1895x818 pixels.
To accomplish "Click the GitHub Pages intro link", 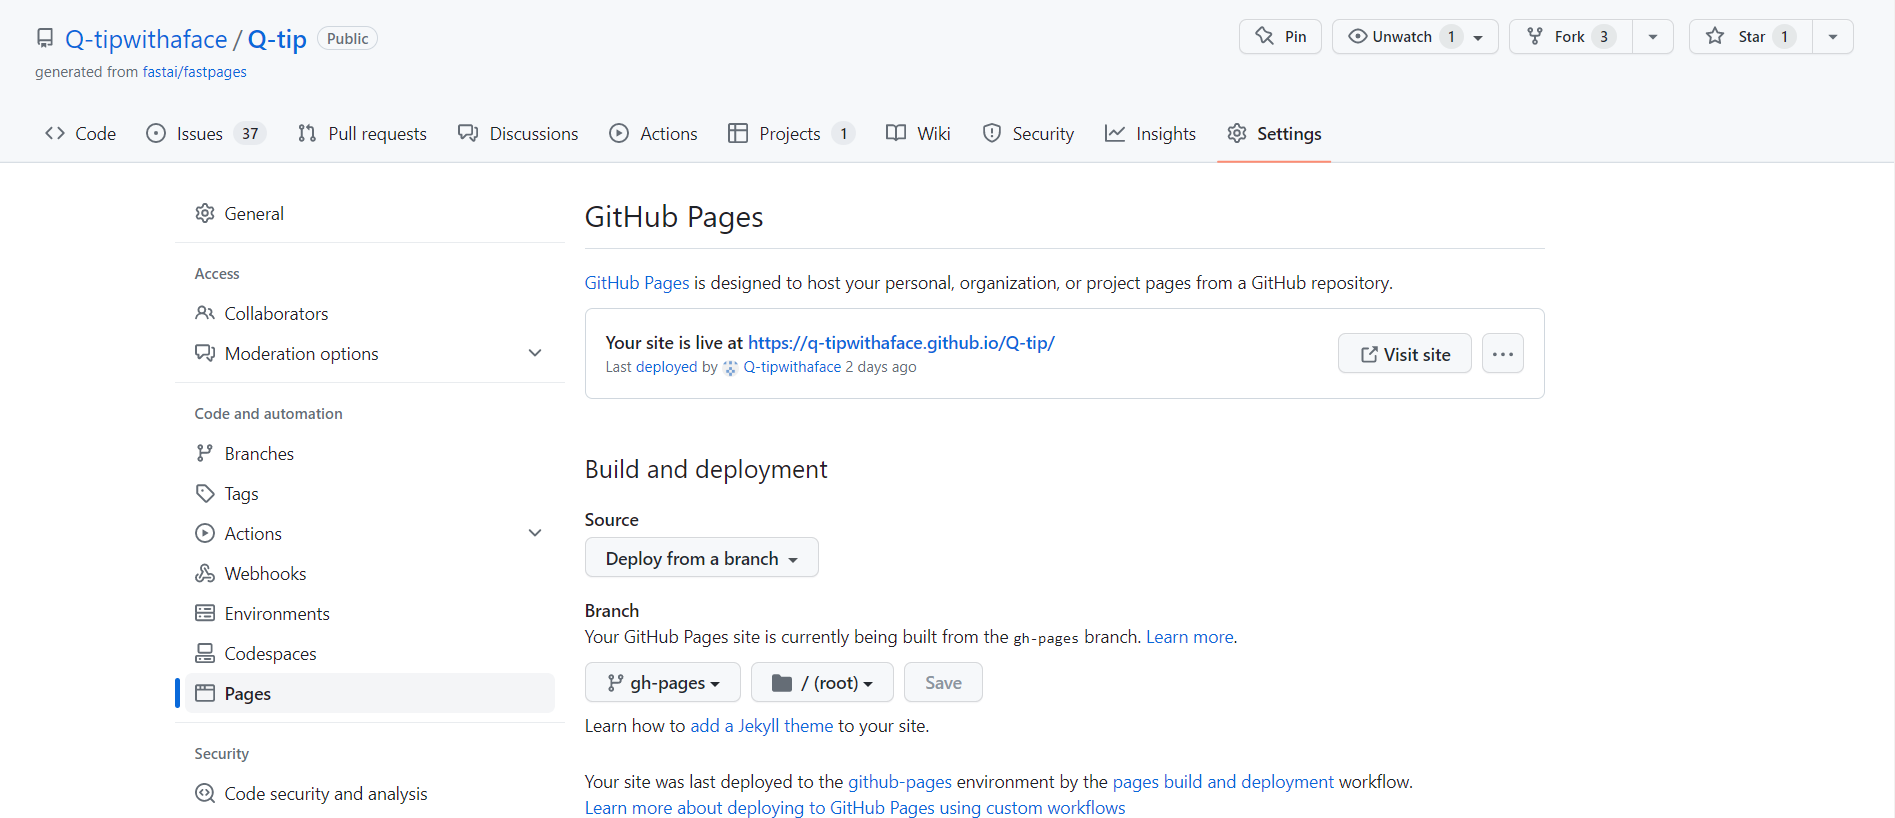I will 637,283.
